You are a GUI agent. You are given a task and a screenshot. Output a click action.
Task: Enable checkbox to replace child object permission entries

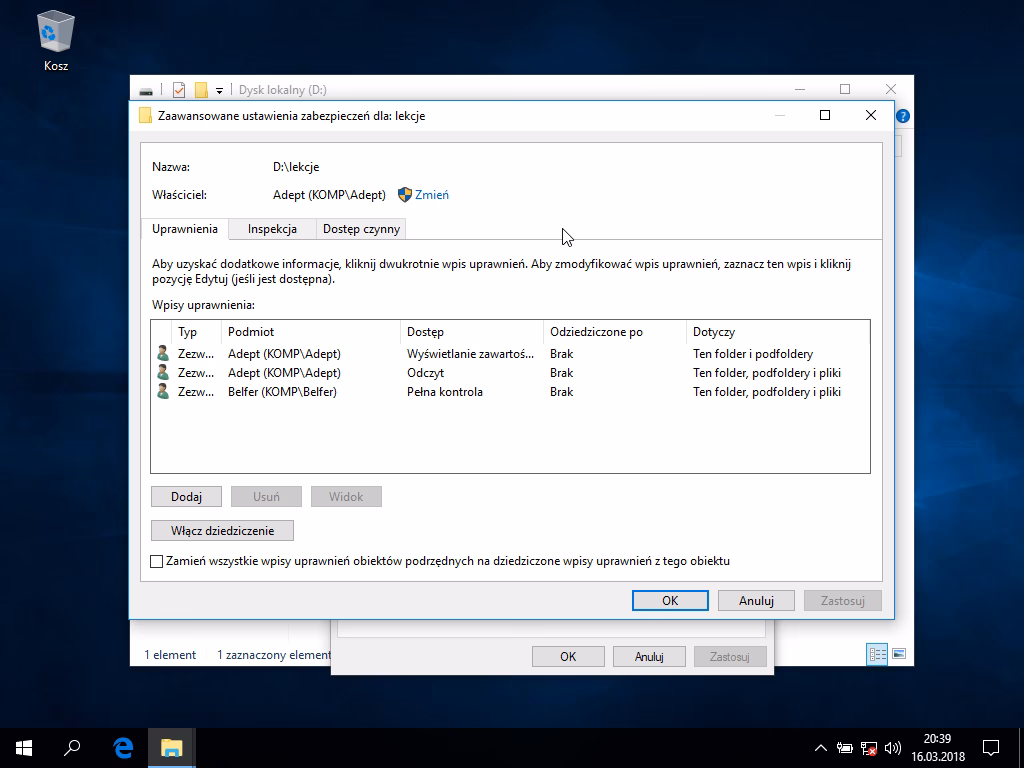click(x=157, y=561)
